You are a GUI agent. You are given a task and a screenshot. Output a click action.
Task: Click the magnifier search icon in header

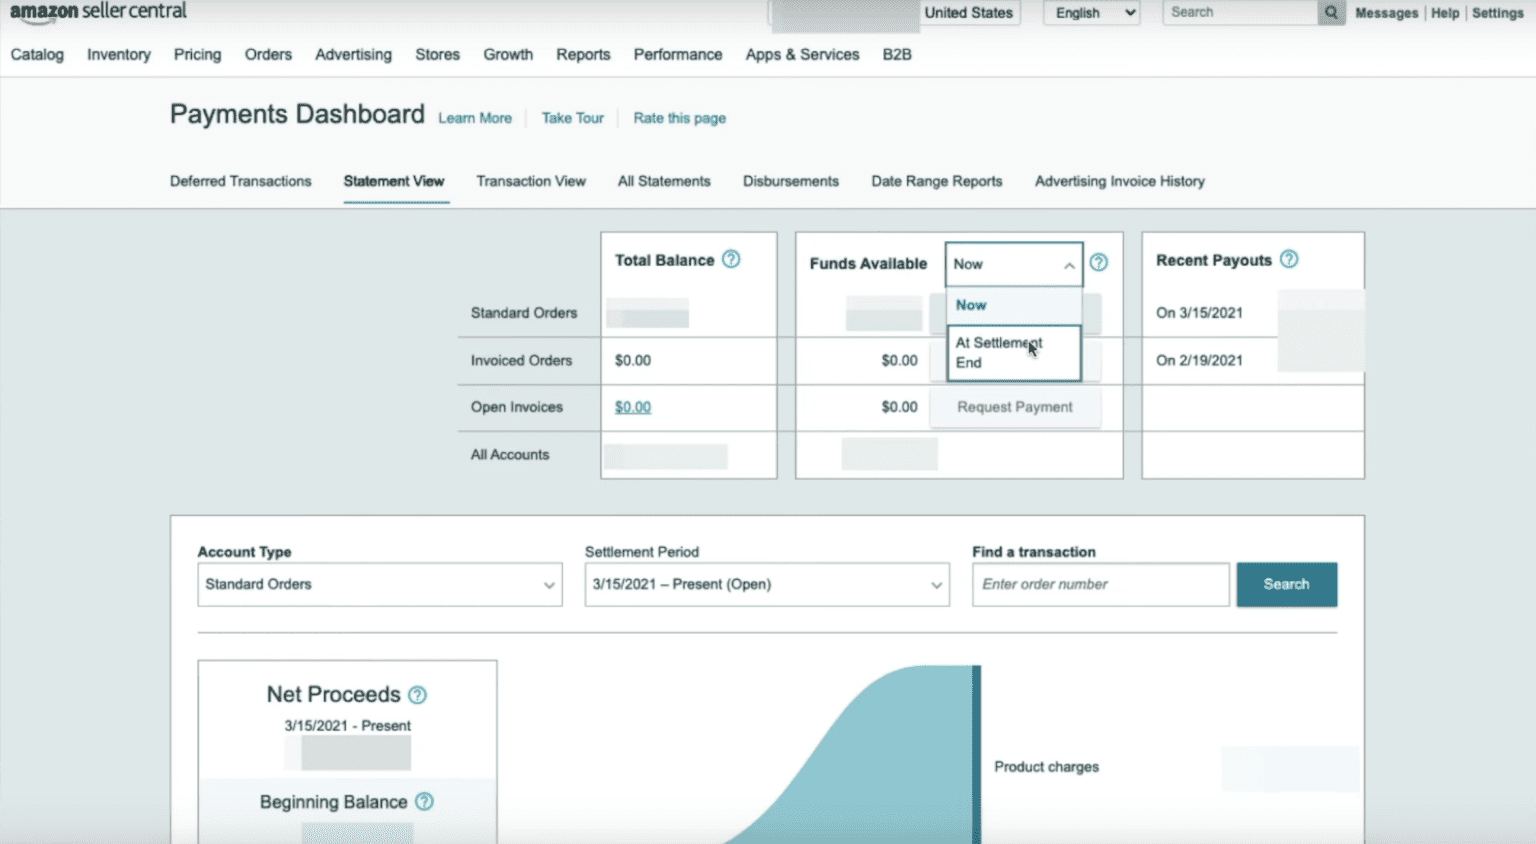tap(1331, 13)
